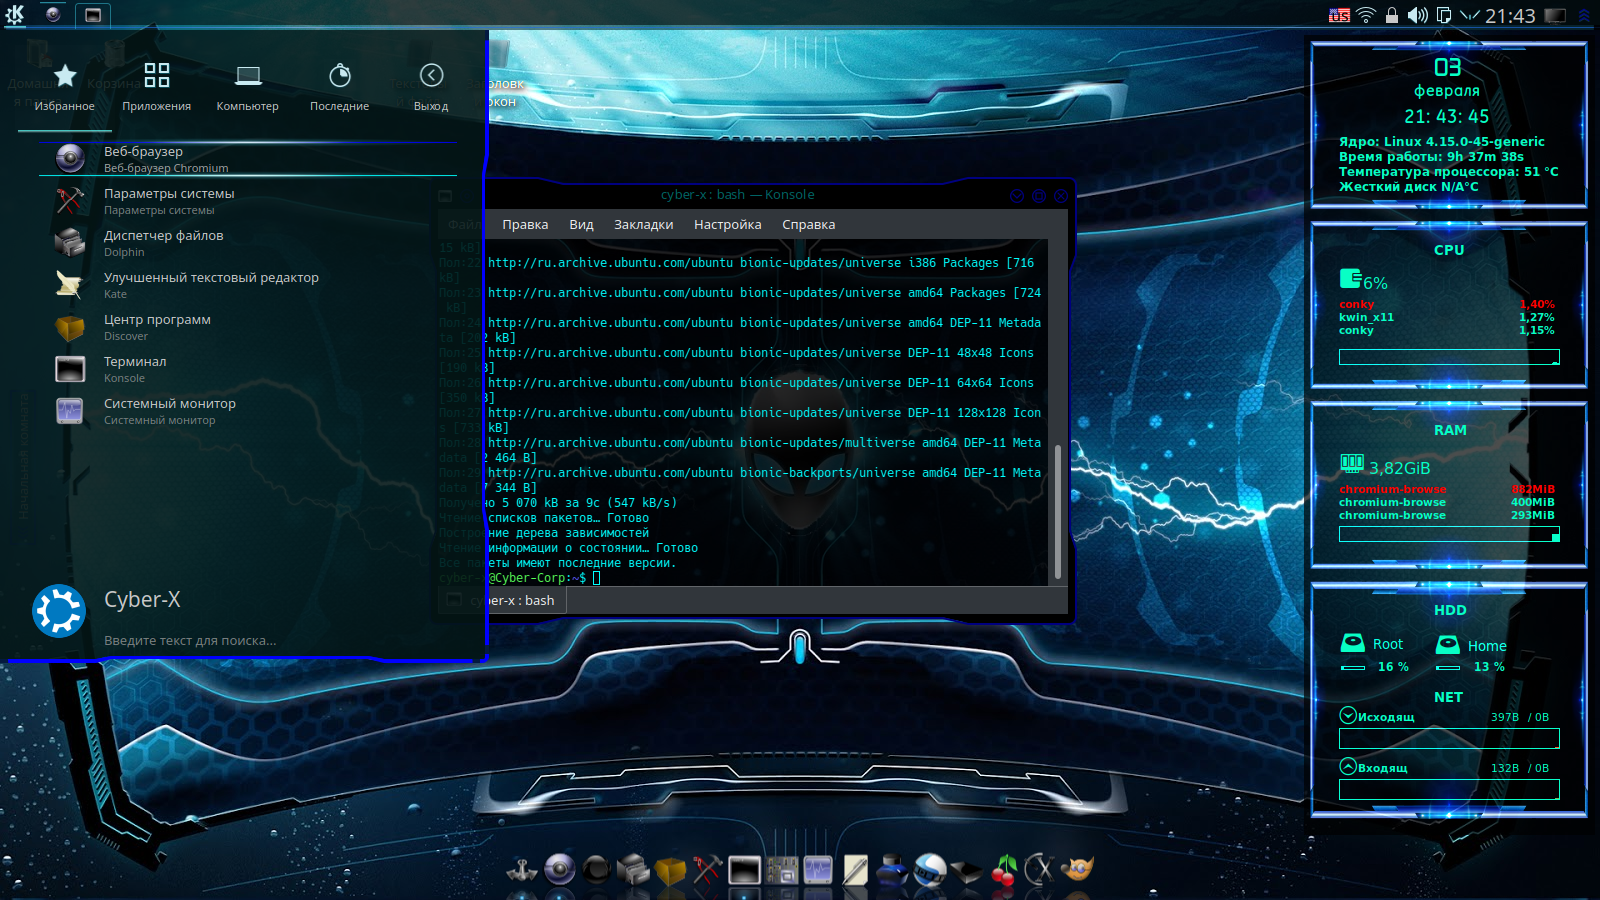This screenshot has height=900, width=1600.
Task: Switch to Приложения tab in launcher
Action: tap(157, 88)
